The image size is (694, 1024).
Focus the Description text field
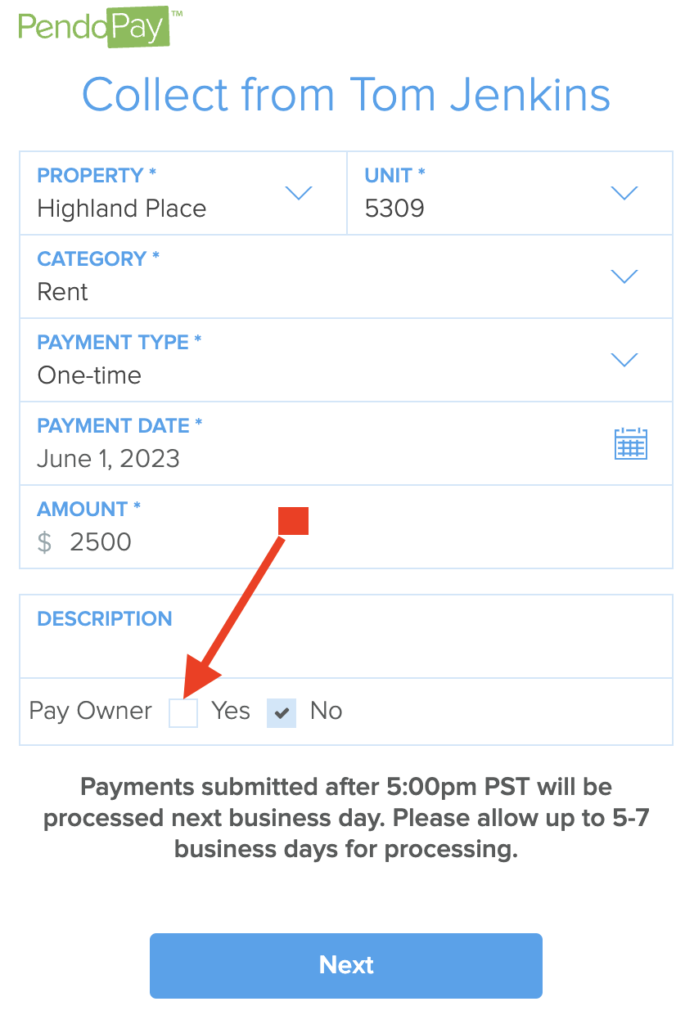pyautogui.click(x=346, y=636)
